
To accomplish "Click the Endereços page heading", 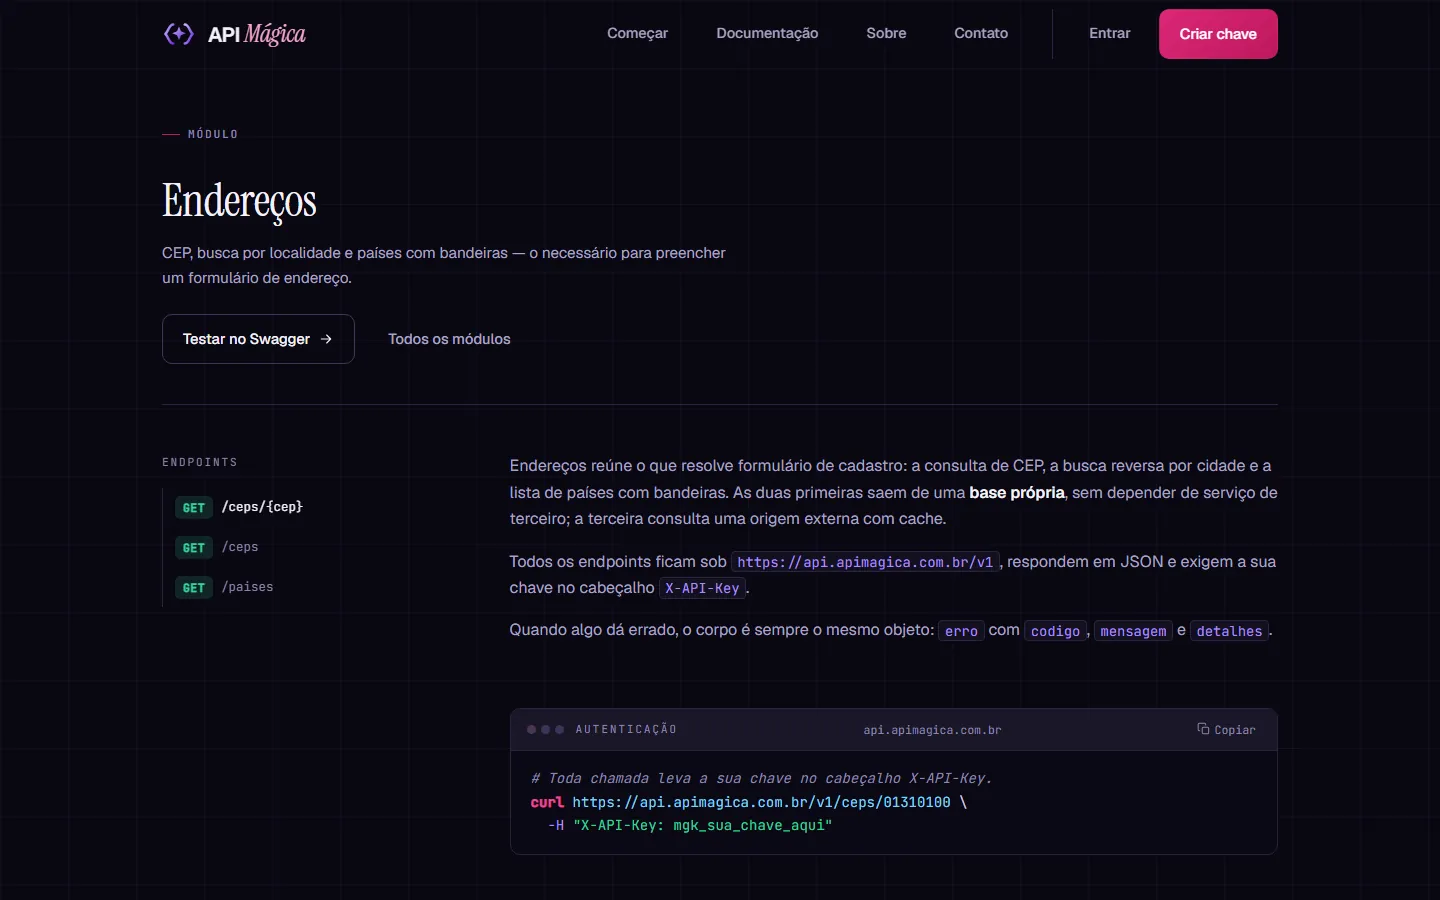I will (239, 201).
